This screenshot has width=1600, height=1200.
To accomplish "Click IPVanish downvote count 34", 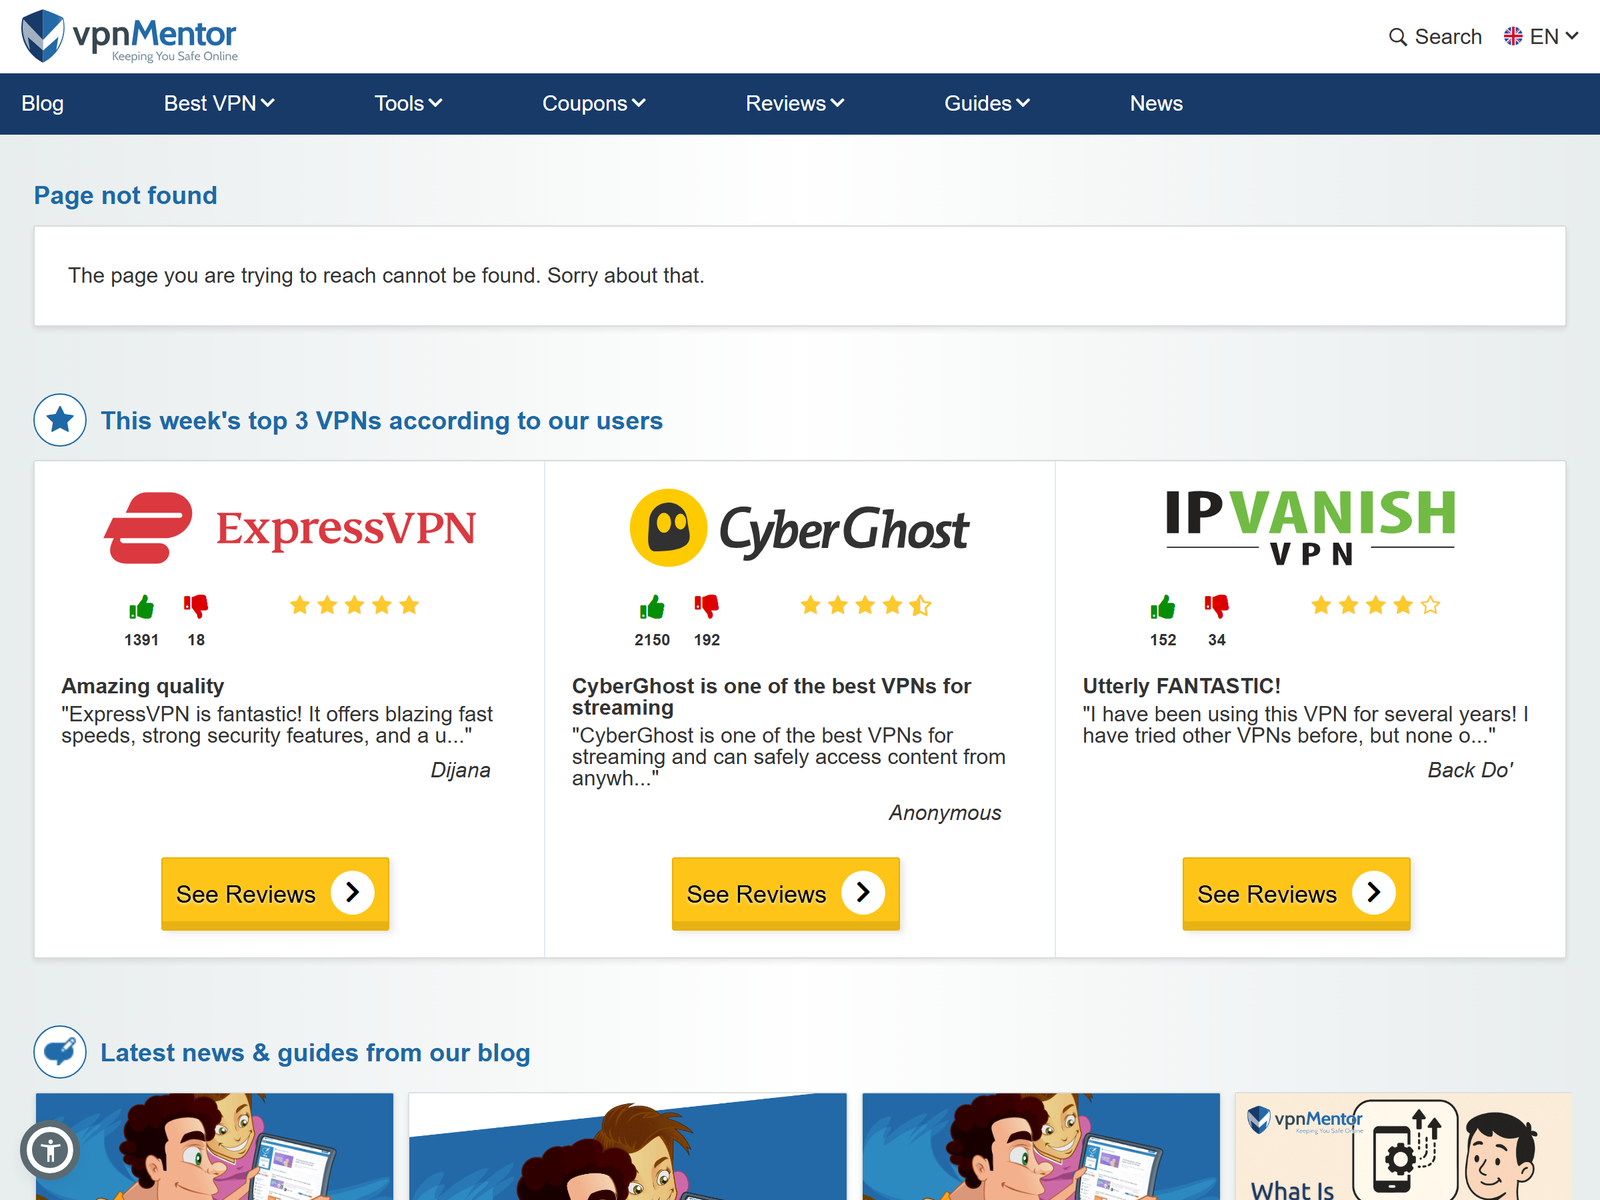I will pos(1217,640).
